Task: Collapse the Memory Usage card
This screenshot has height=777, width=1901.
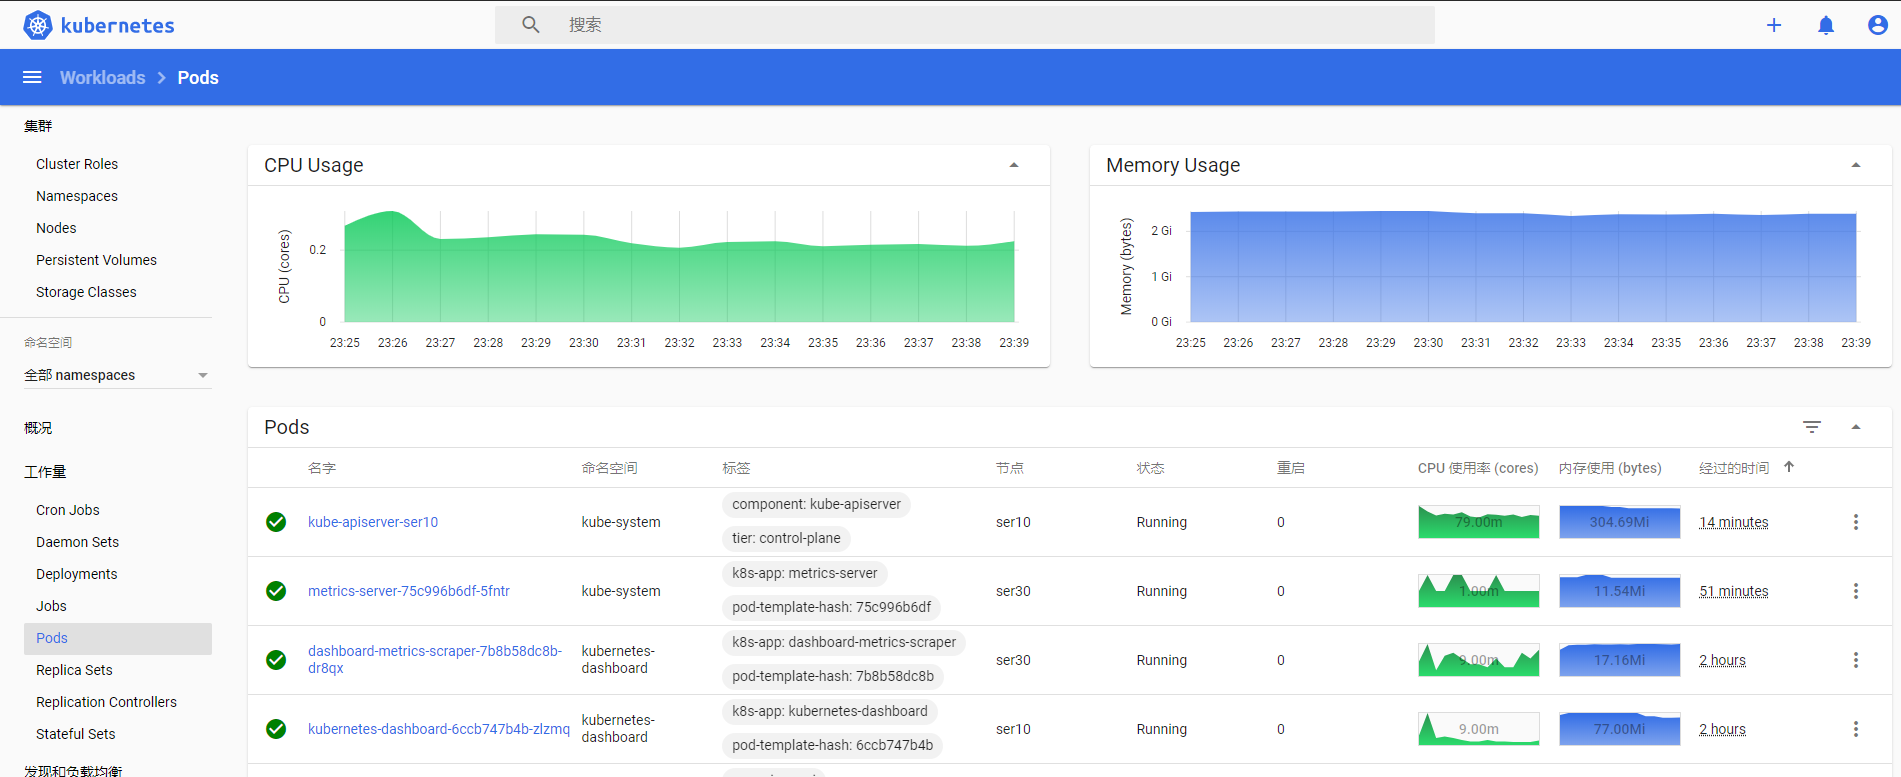Action: 1856,165
